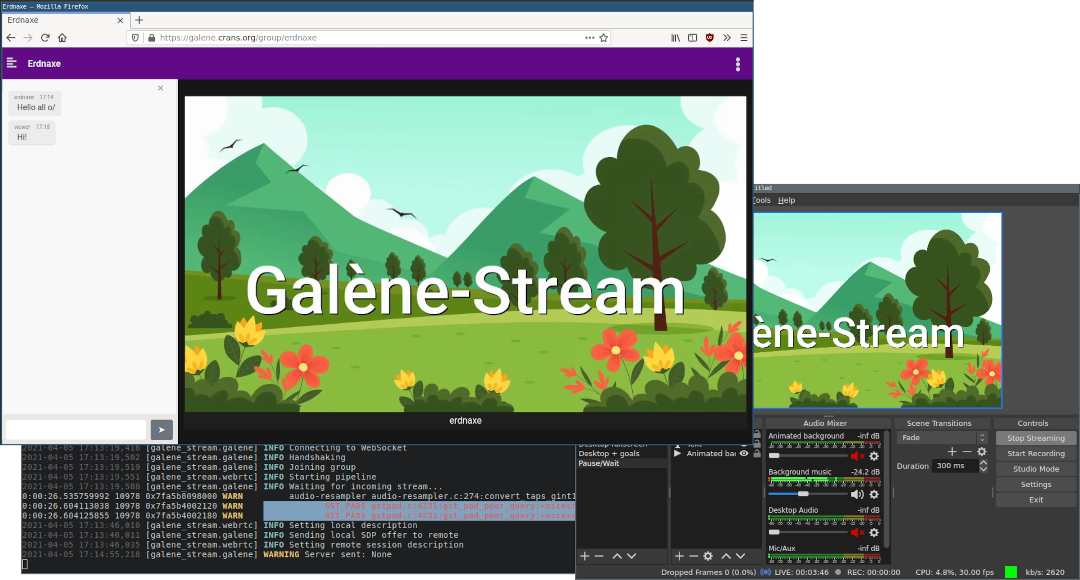This screenshot has width=1080, height=580.
Task: Open page actions three-dot menu in URL bar
Action: 590,38
